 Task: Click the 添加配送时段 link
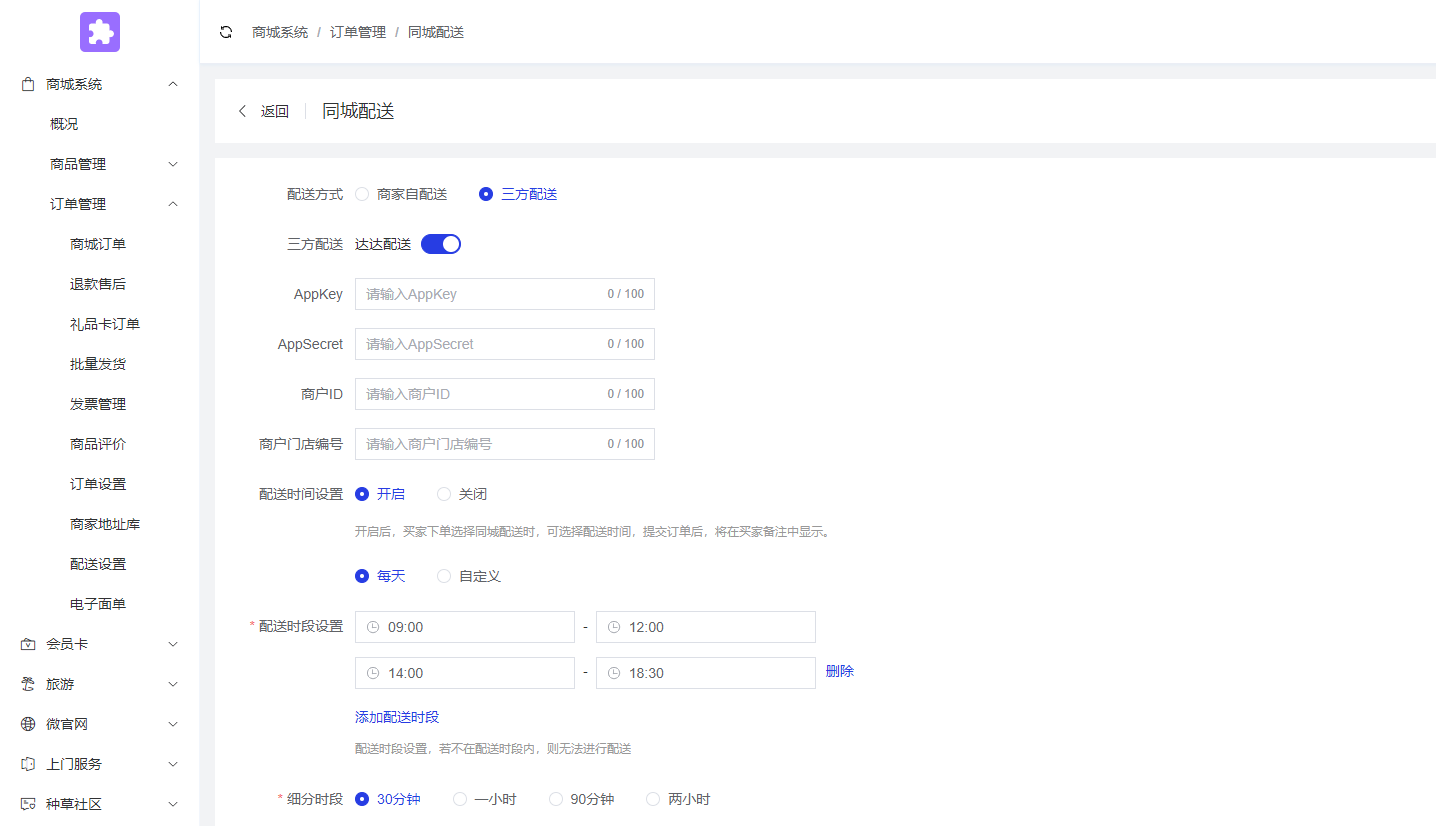(396, 716)
